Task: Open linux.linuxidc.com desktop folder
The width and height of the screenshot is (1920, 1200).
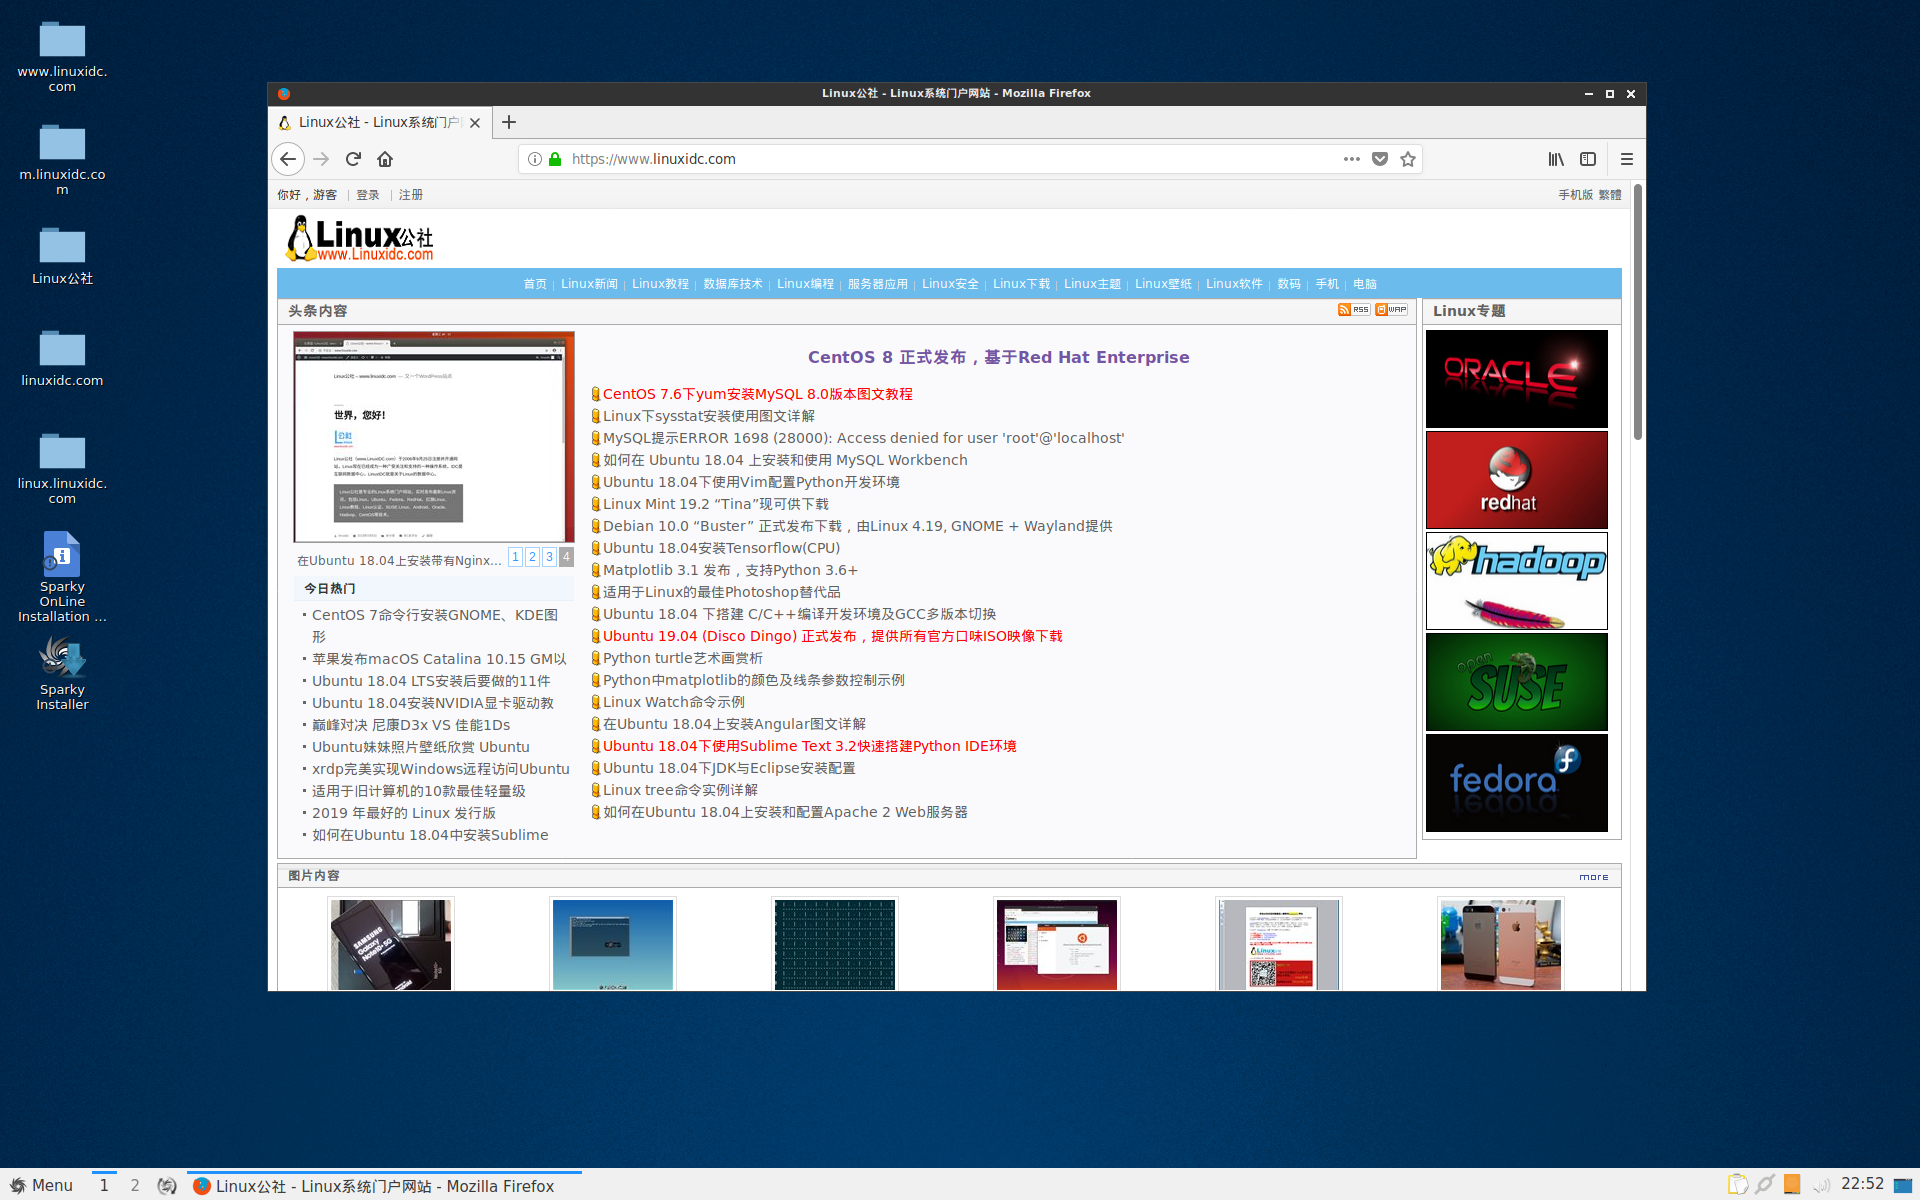Action: pyautogui.click(x=62, y=468)
